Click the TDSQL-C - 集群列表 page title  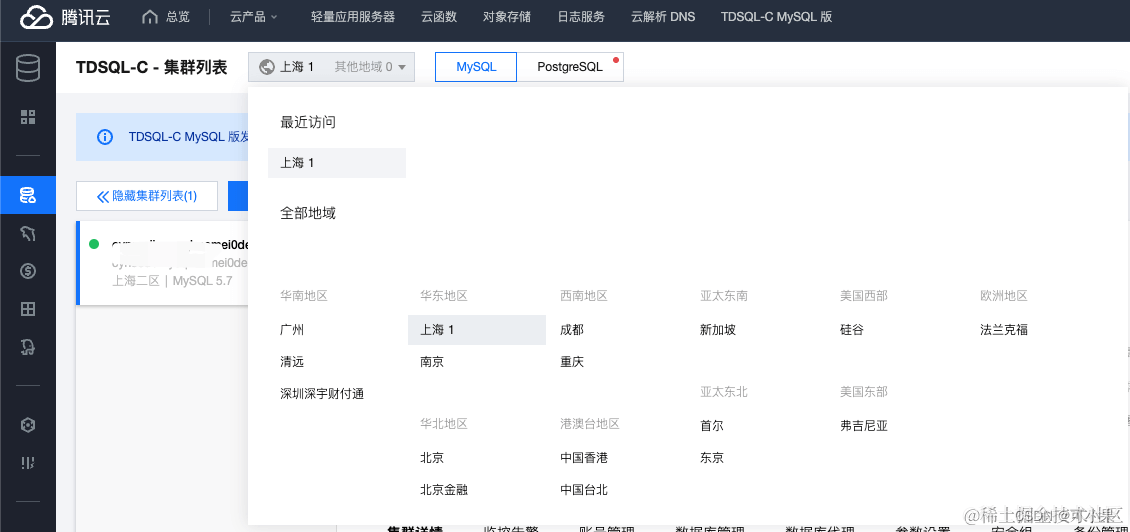(151, 67)
